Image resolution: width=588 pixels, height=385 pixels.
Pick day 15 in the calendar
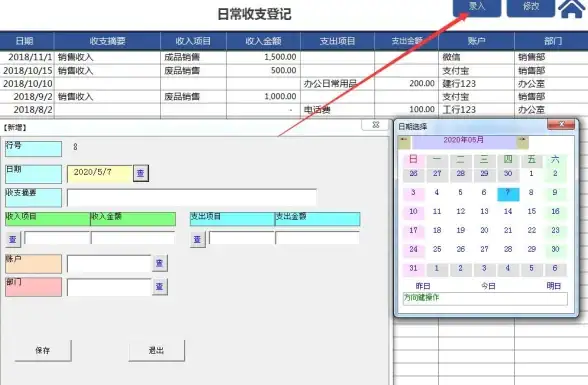[532, 212]
